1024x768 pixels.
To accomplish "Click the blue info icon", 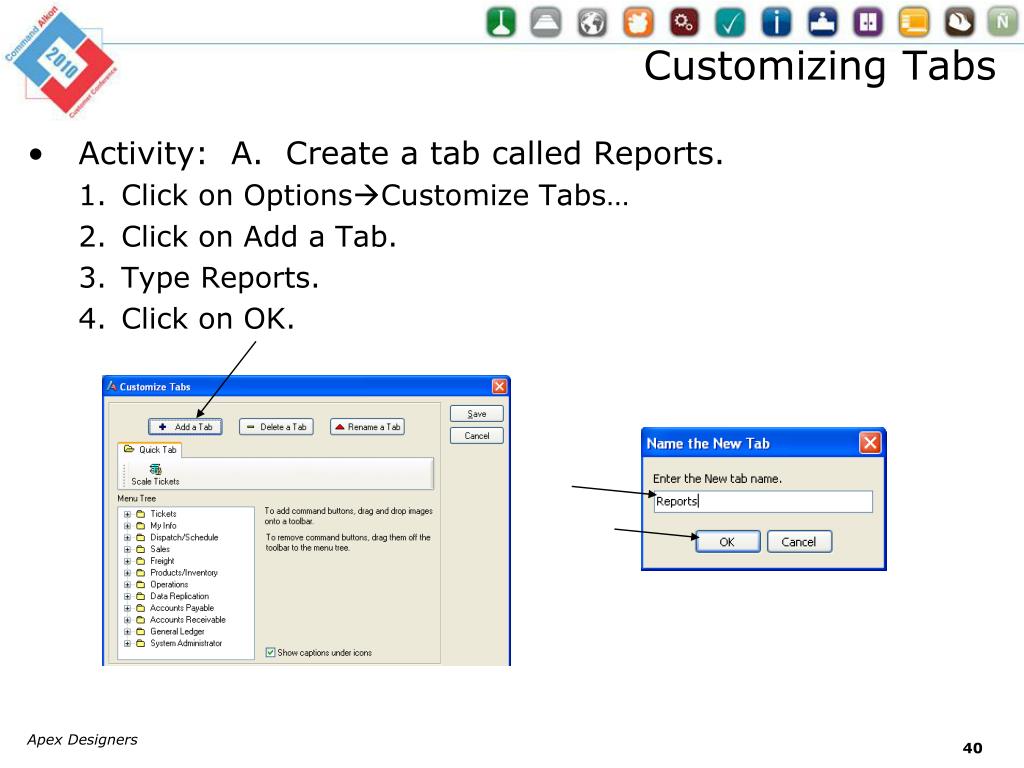I will pyautogui.click(x=776, y=22).
